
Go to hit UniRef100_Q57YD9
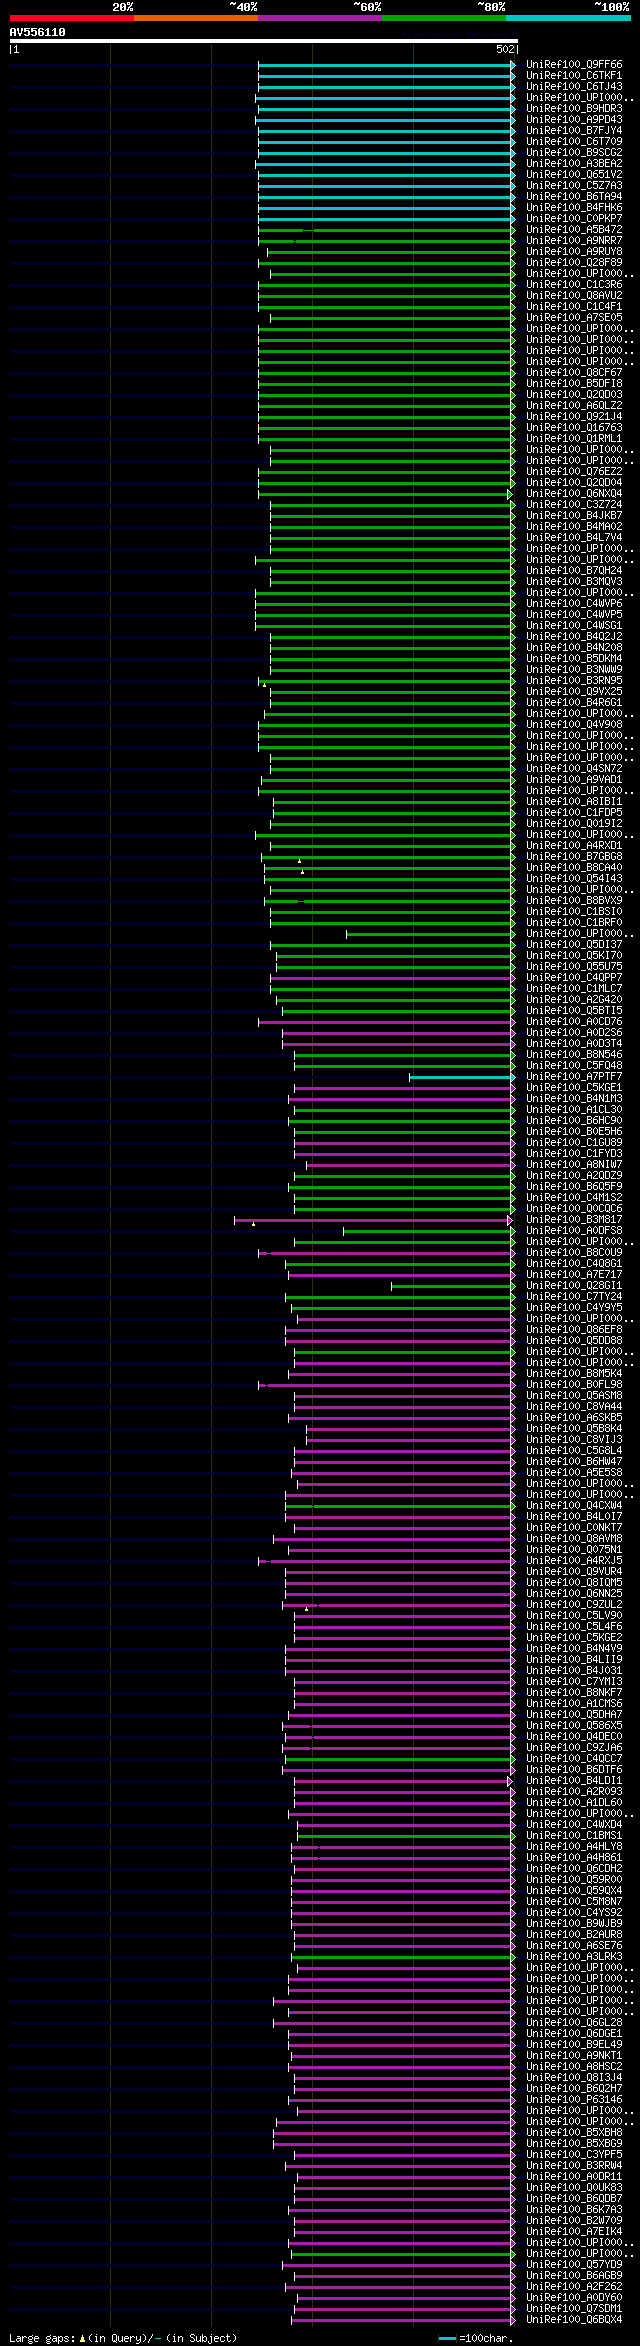coord(574,2265)
